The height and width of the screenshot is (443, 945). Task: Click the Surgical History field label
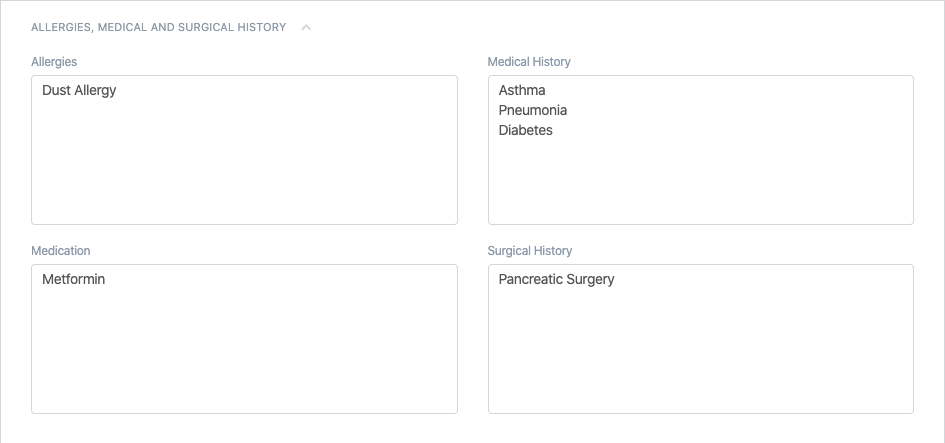click(x=530, y=251)
